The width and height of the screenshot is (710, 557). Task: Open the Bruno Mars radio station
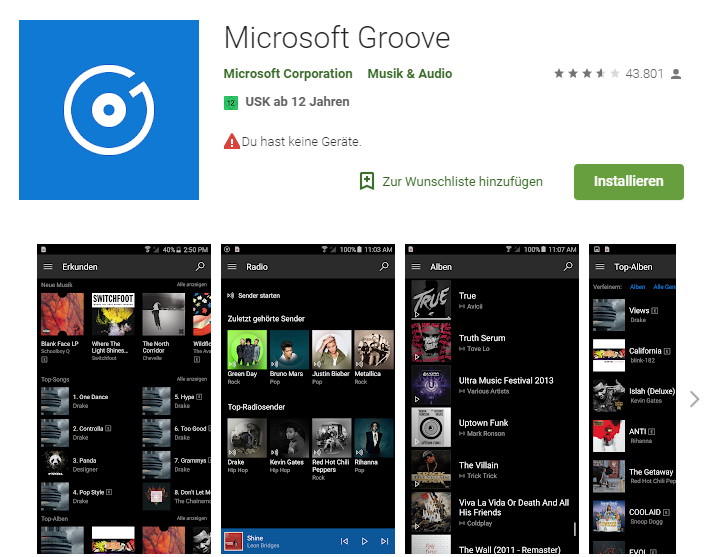[289, 349]
